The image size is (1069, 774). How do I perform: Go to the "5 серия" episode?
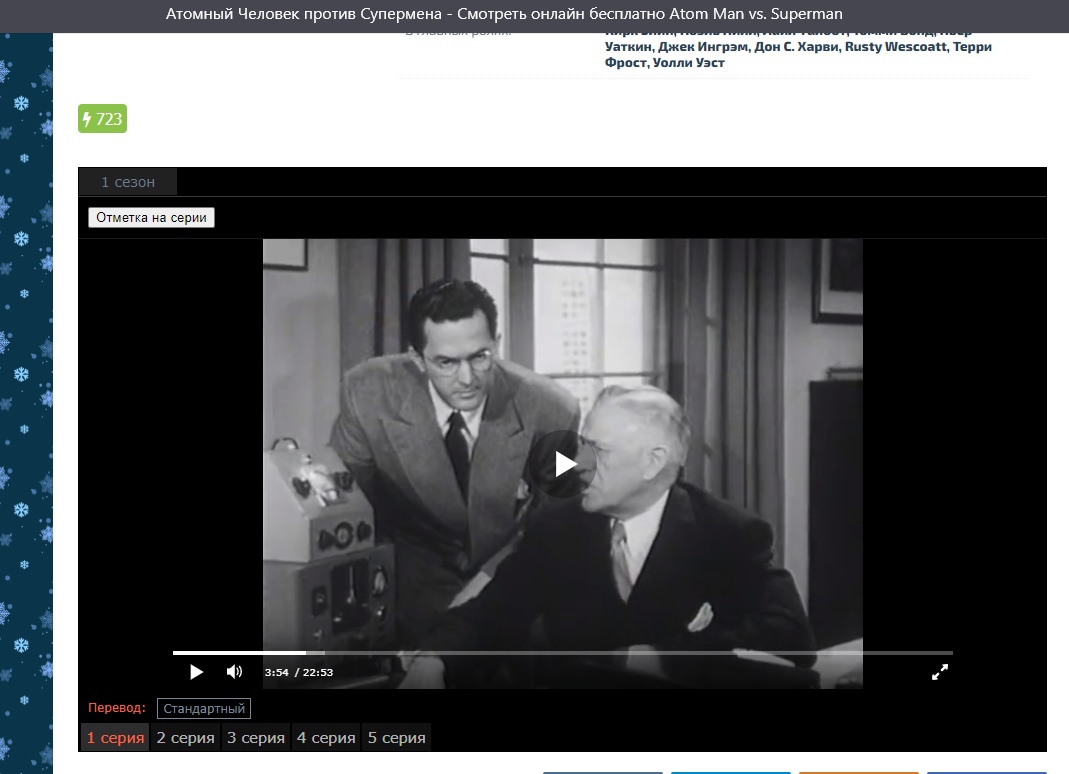(x=397, y=738)
